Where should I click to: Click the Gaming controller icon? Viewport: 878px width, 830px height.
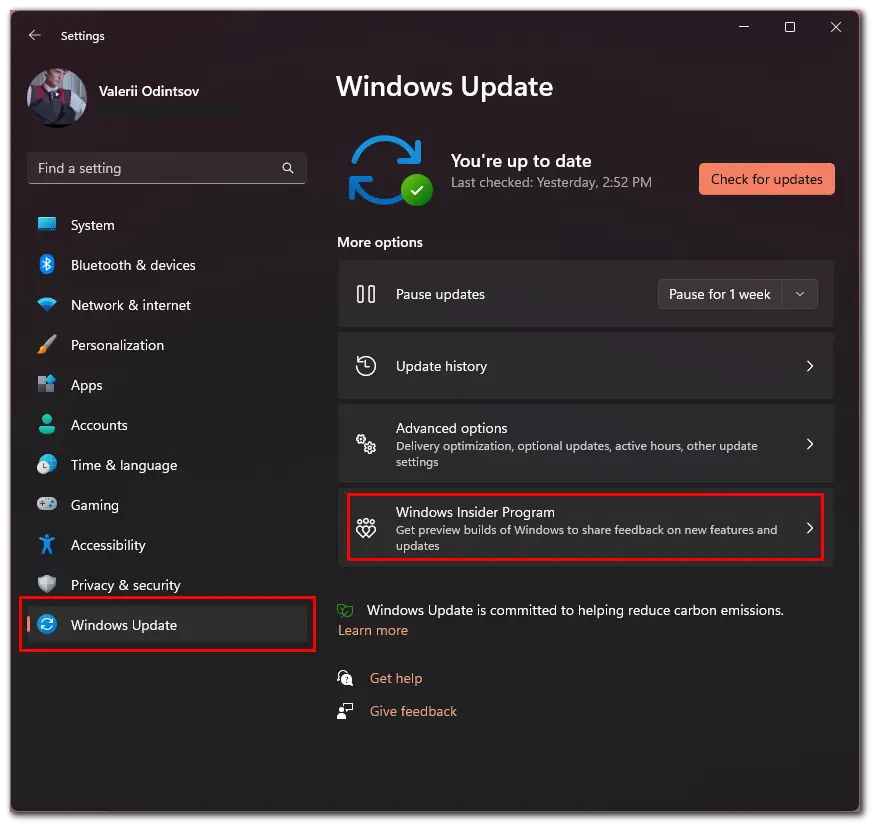47,504
